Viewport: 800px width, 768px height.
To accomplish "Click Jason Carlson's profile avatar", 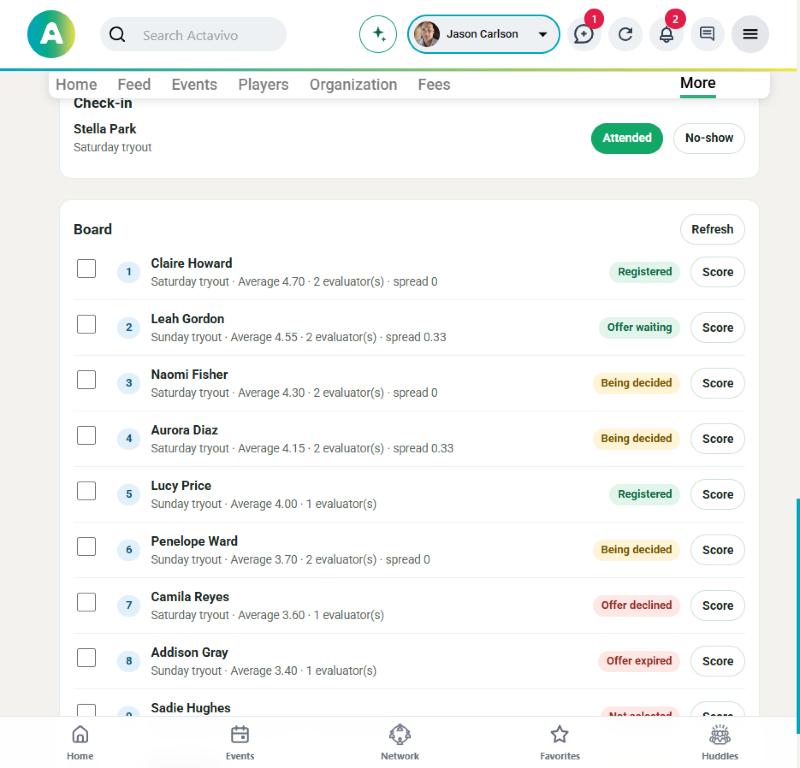I will coord(427,34).
